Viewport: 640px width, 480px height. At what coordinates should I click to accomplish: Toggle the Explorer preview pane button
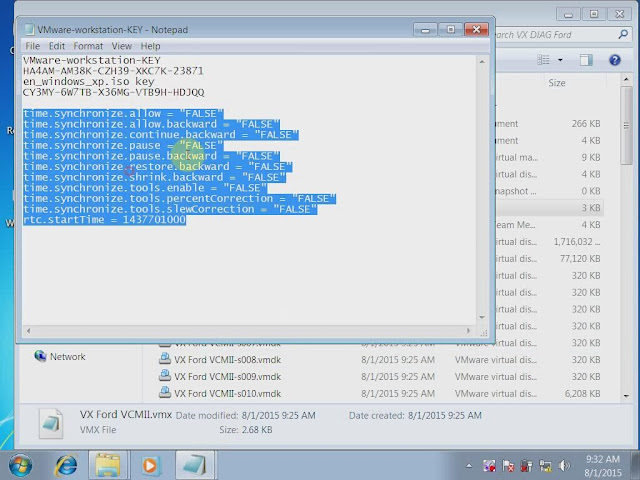click(x=586, y=60)
